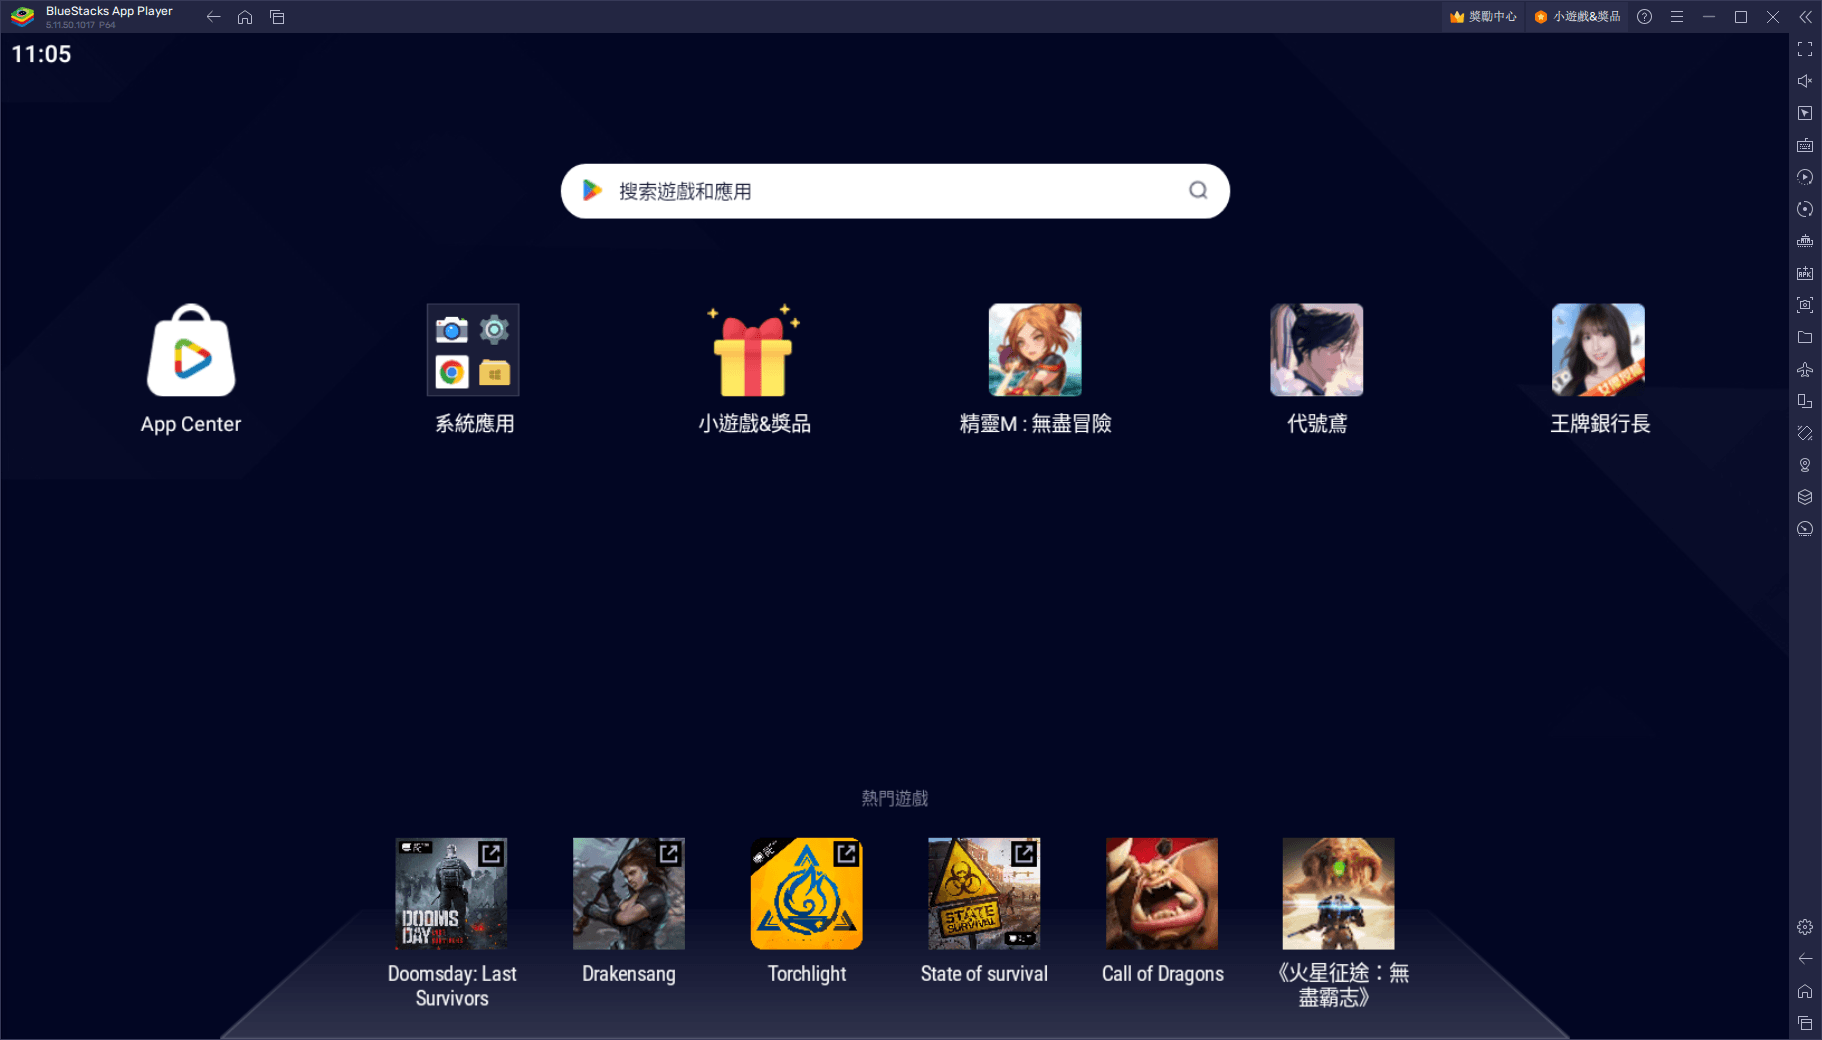
Task: Open the macro recorder play icon
Action: tap(1805, 177)
